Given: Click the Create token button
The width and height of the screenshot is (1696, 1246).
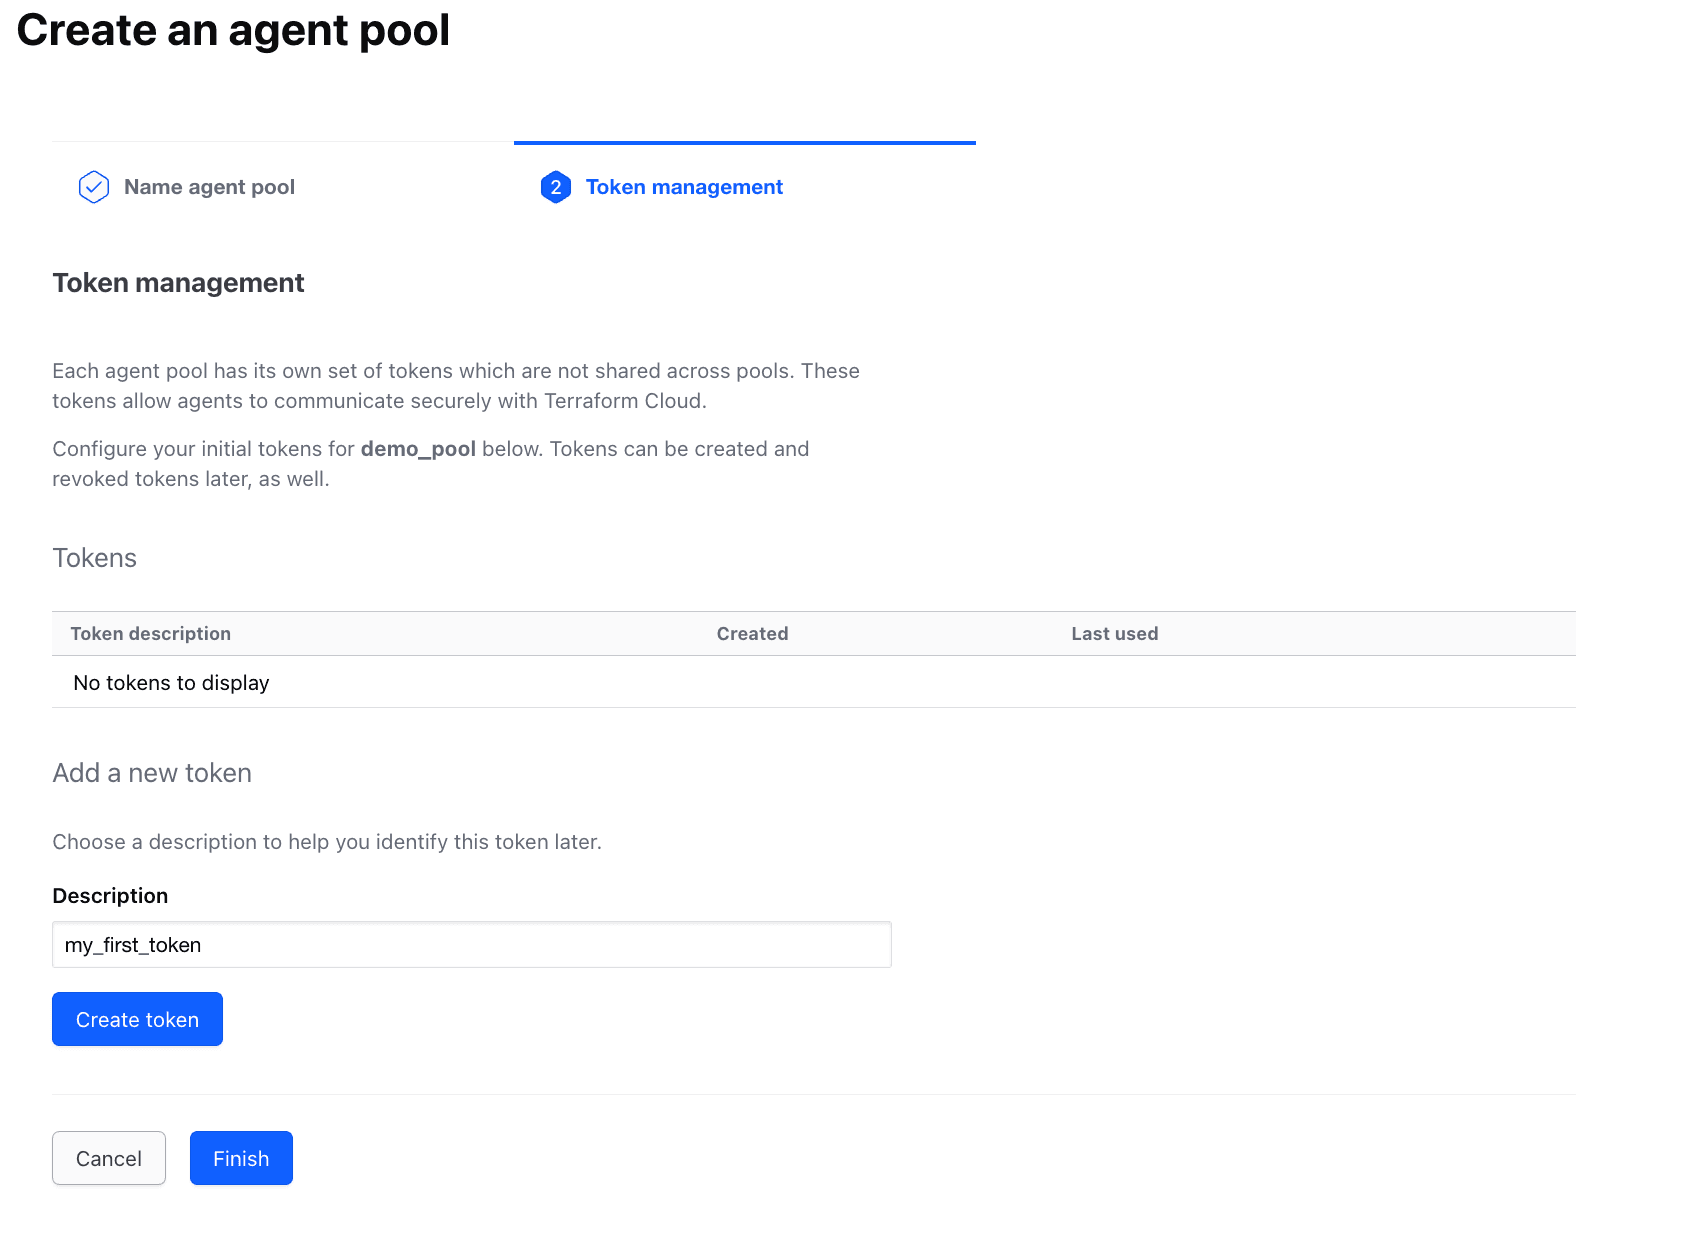Looking at the screenshot, I should (x=136, y=1019).
